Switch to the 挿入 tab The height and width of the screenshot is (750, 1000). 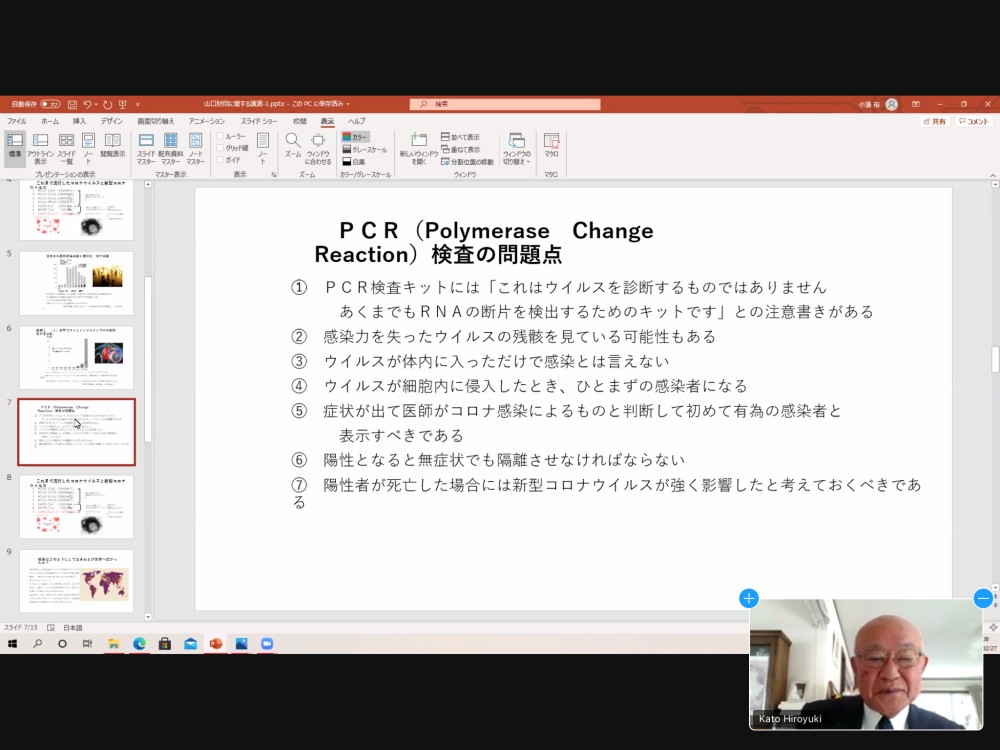pyautogui.click(x=79, y=121)
